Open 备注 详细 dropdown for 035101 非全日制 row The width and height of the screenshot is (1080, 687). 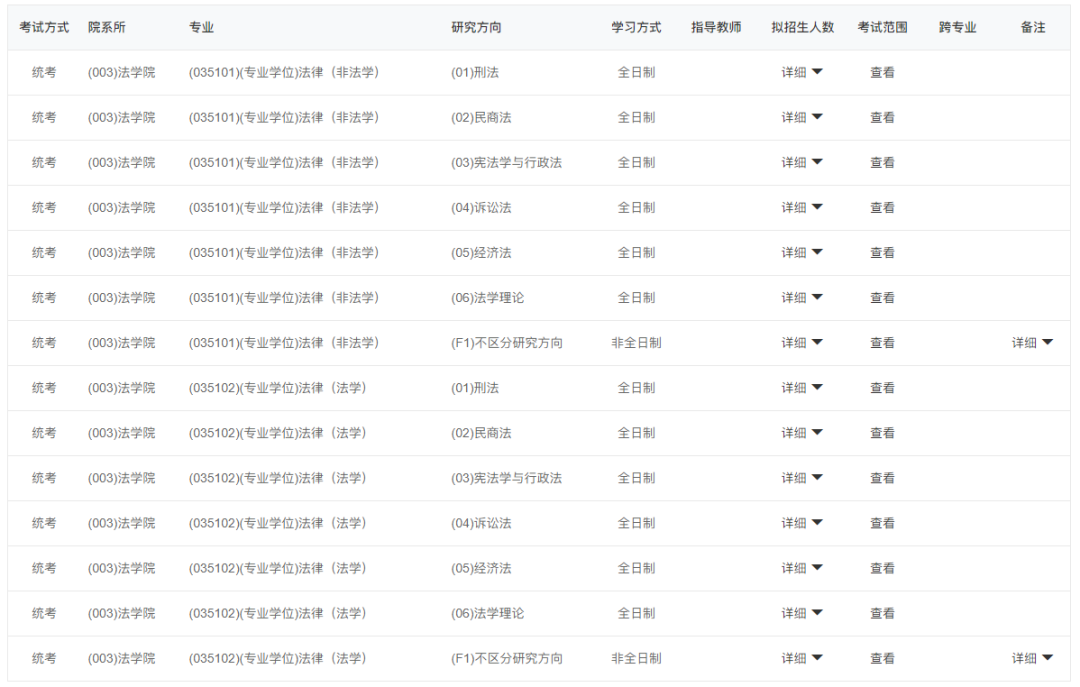(x=1032, y=343)
